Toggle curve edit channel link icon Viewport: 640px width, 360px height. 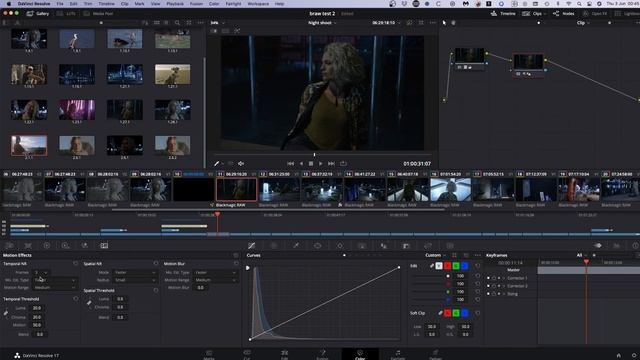431,266
